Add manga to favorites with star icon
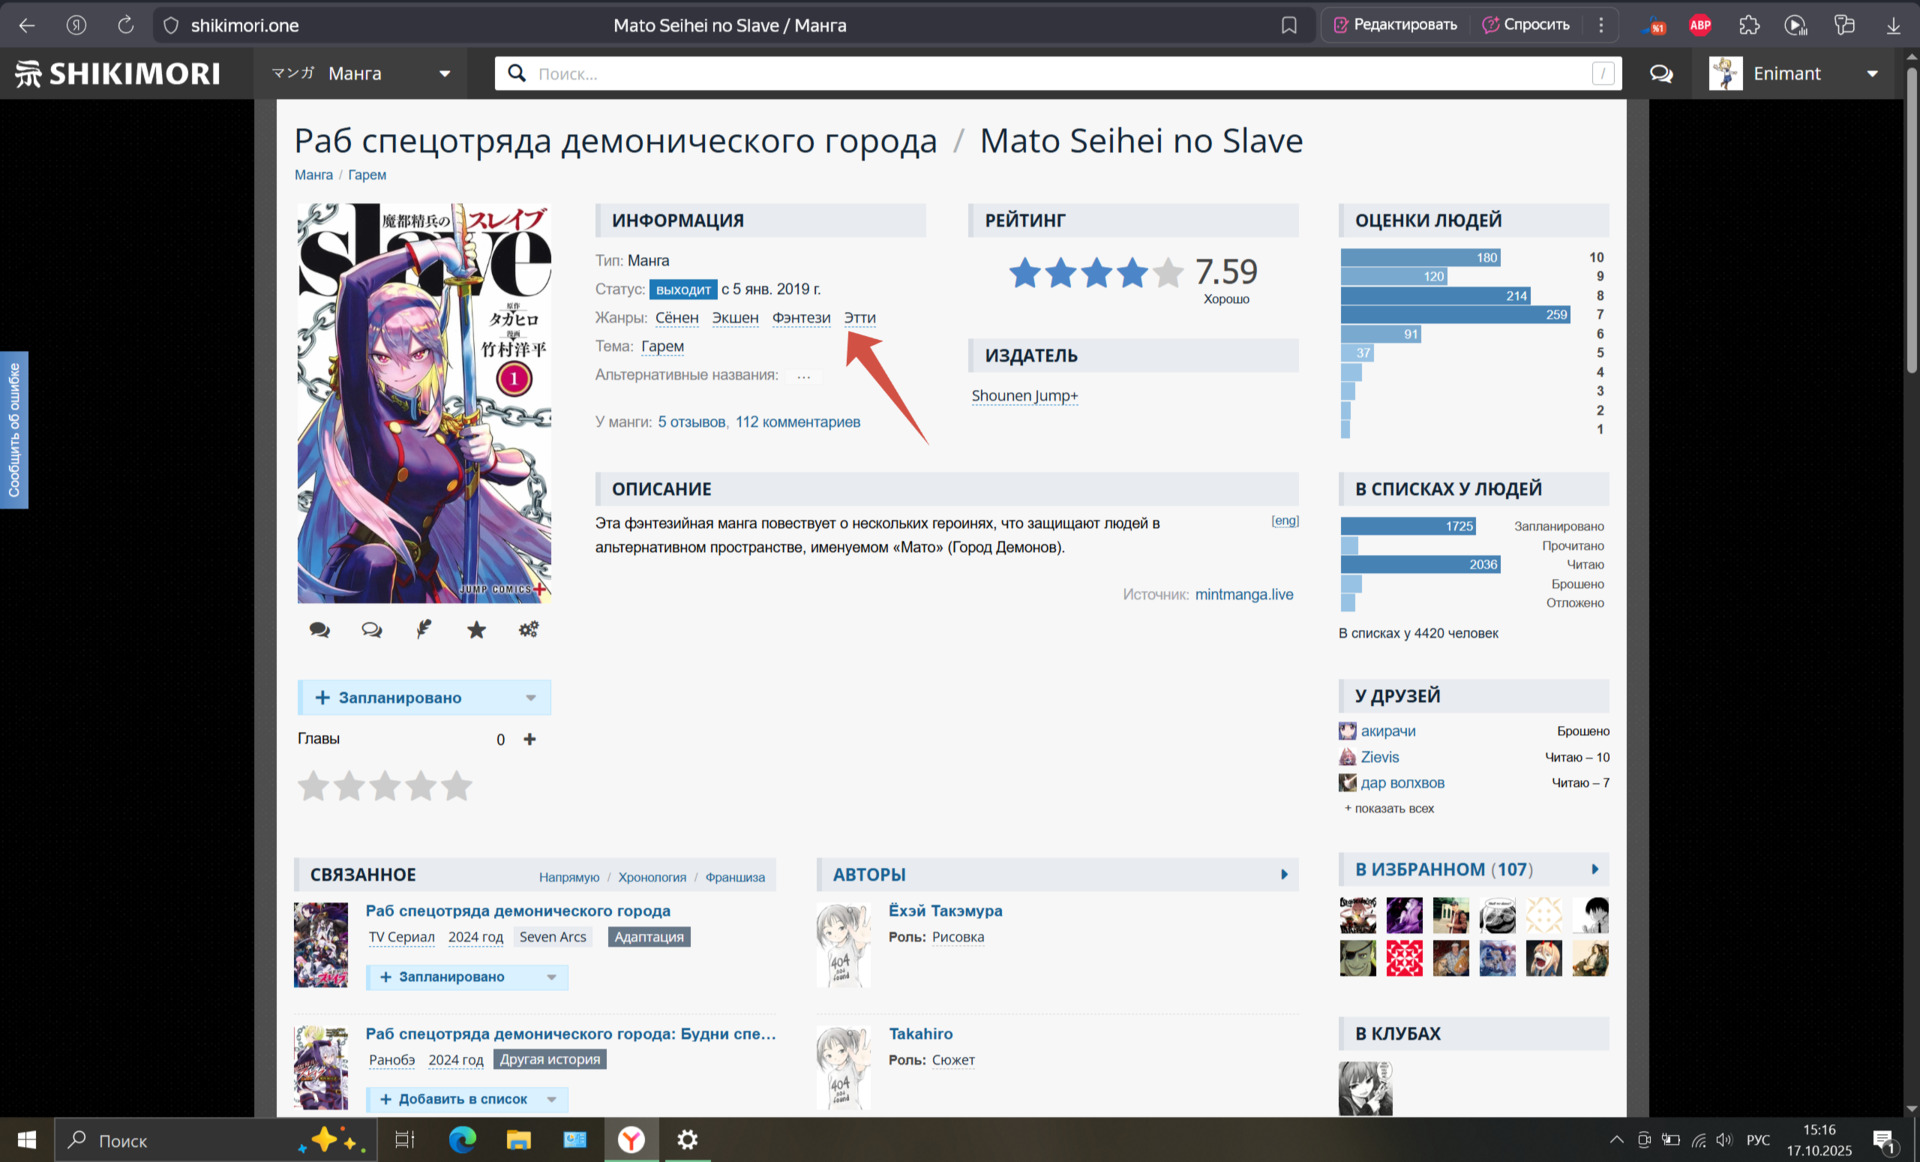This screenshot has height=1162, width=1920. [x=476, y=629]
